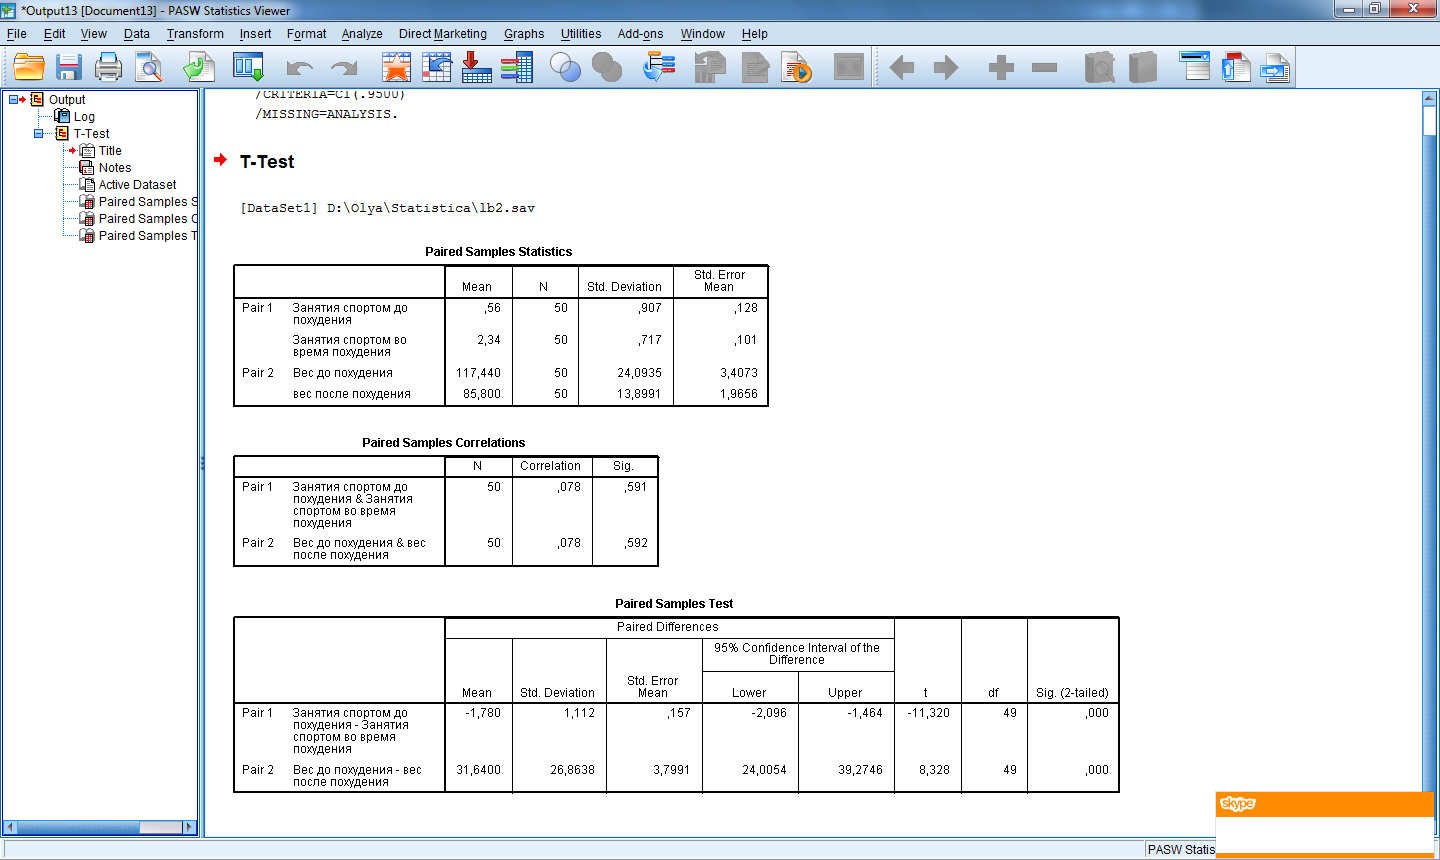Open the Direct Marketing menu
The height and width of the screenshot is (860, 1440).
(x=443, y=33)
